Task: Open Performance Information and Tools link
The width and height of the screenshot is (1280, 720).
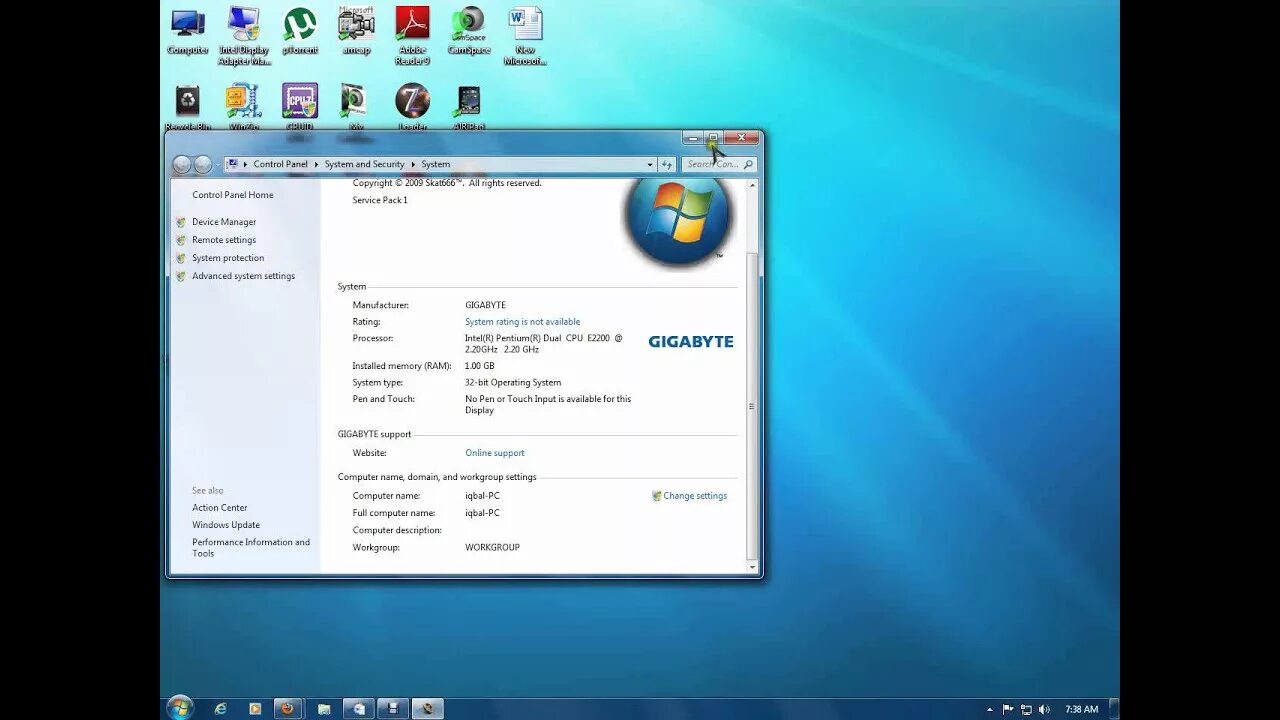Action: [x=251, y=548]
